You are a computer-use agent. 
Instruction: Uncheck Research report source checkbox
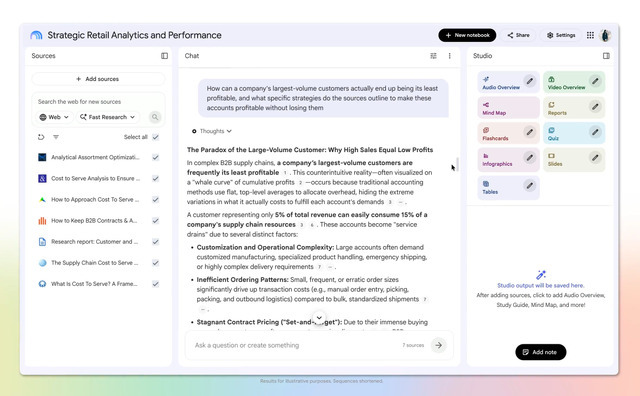156,242
